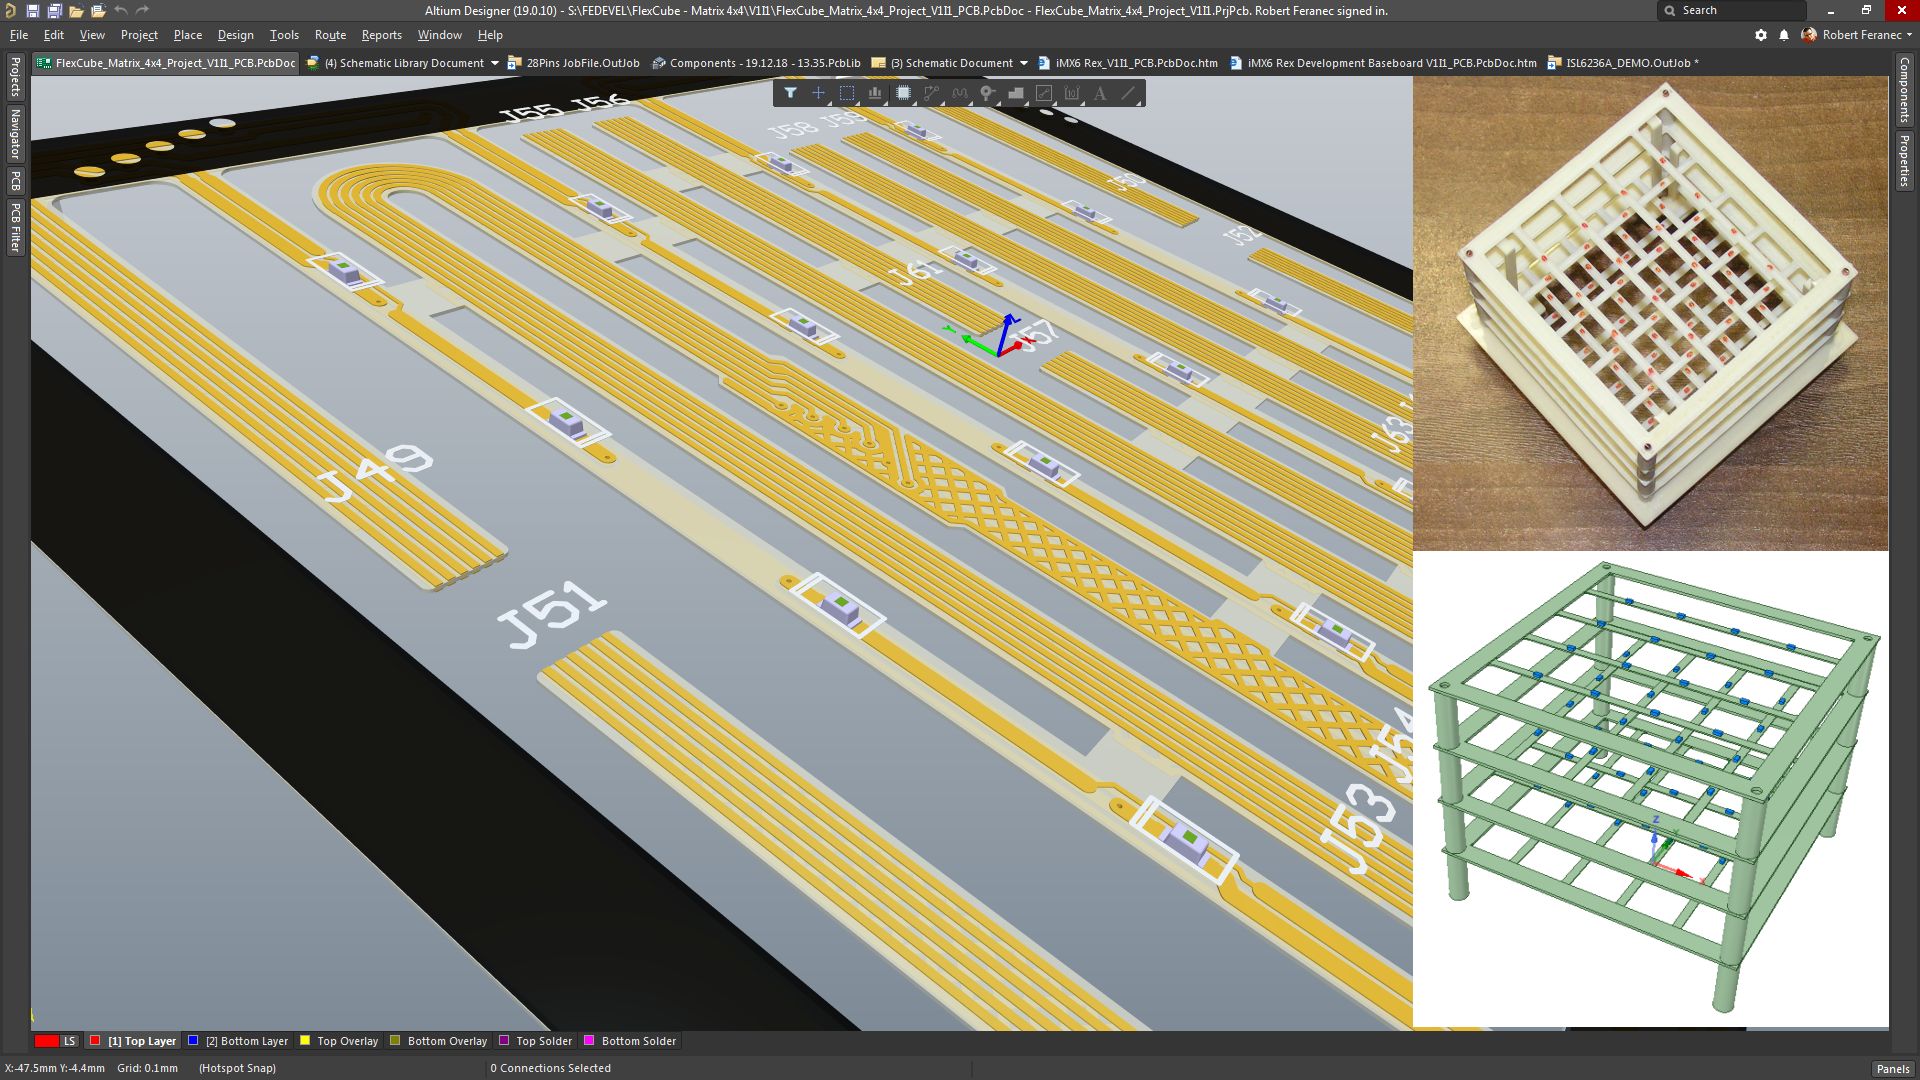Open the Route menu

330,35
